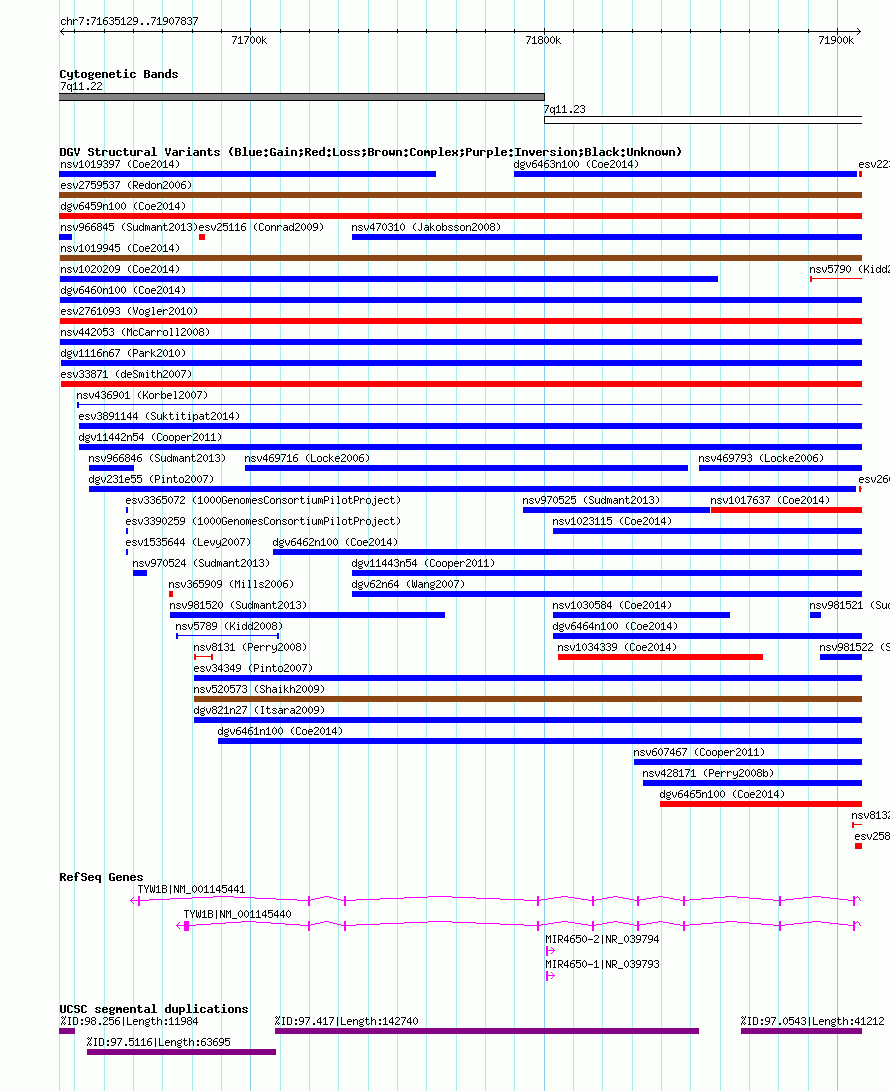Click segmental duplication %ID:97.417 Length:142740

point(487,1031)
